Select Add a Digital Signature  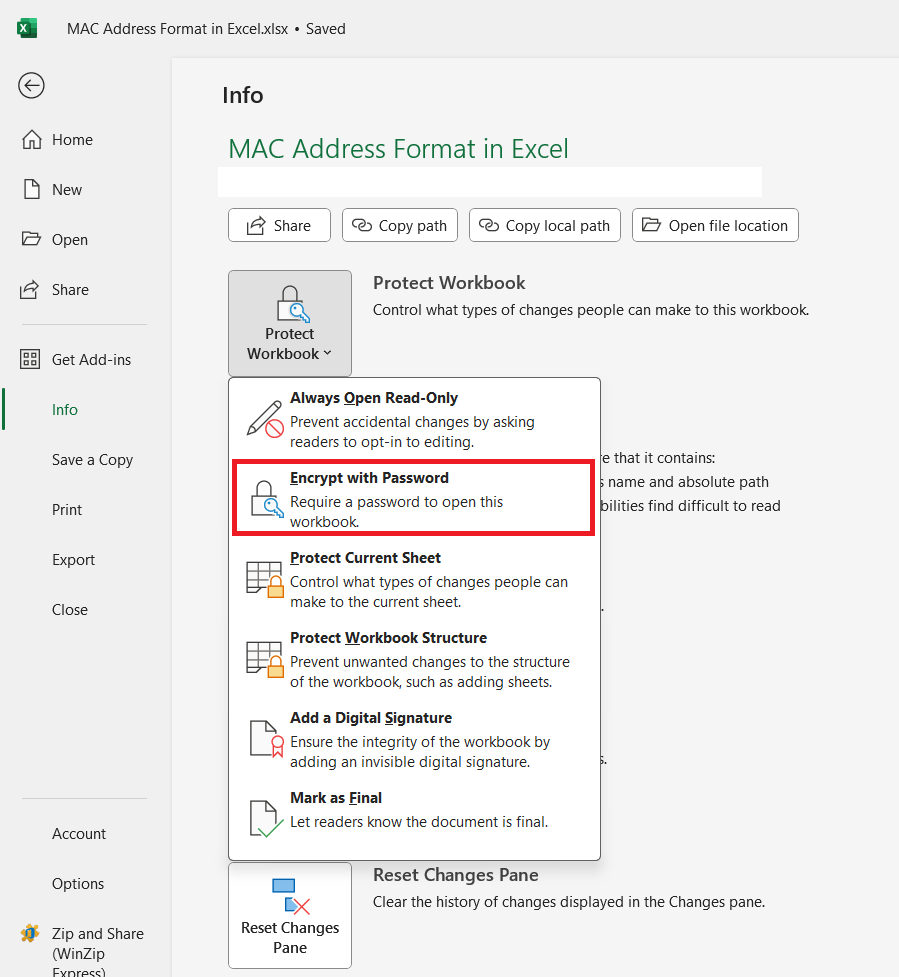[x=414, y=739]
